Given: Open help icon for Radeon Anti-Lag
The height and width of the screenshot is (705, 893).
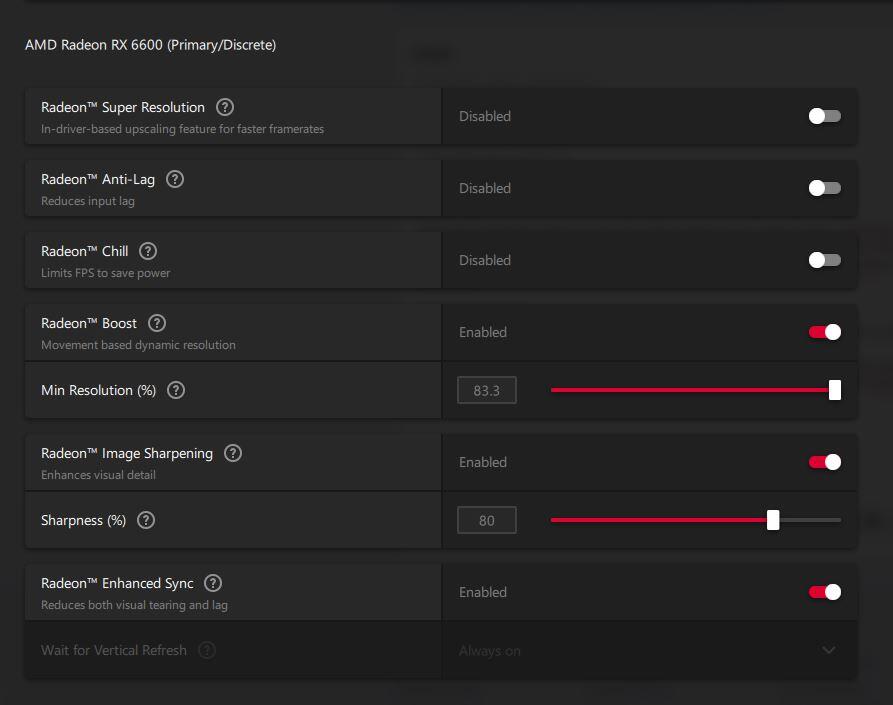Looking at the screenshot, I should 175,179.
